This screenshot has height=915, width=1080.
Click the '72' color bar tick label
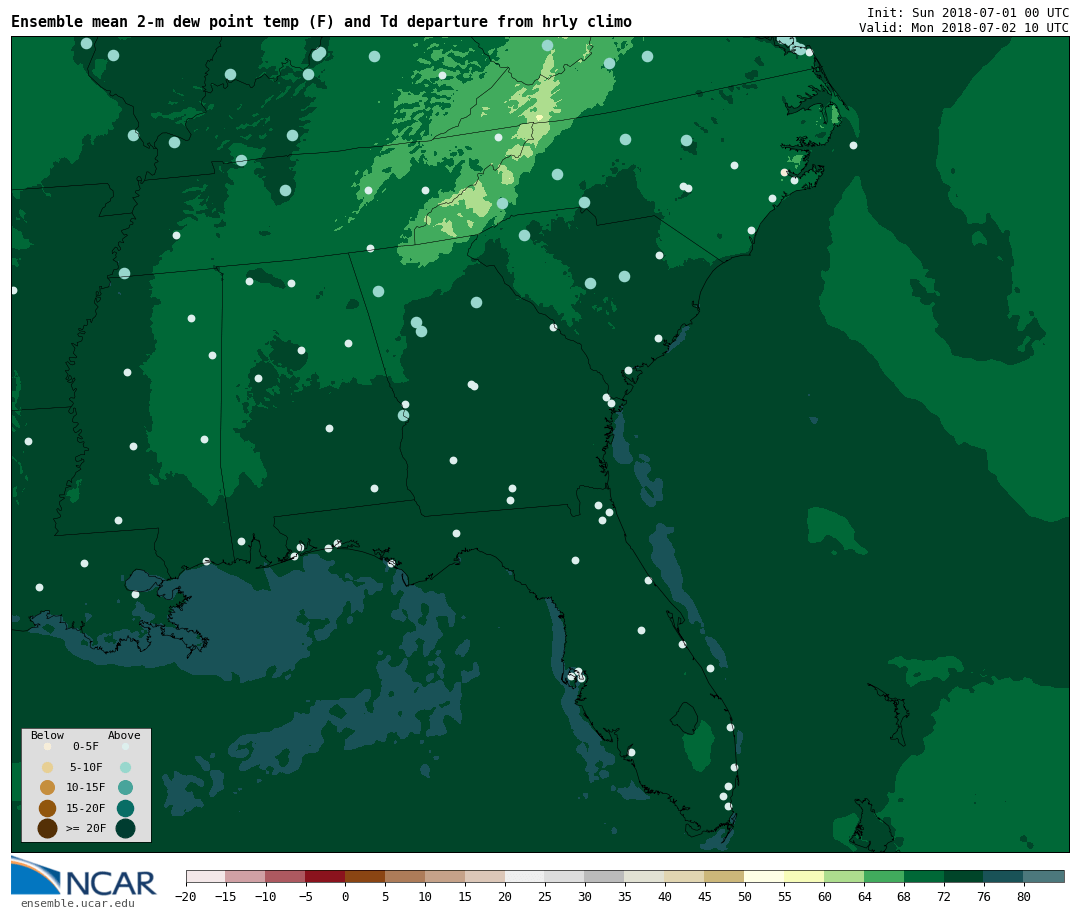click(x=944, y=896)
